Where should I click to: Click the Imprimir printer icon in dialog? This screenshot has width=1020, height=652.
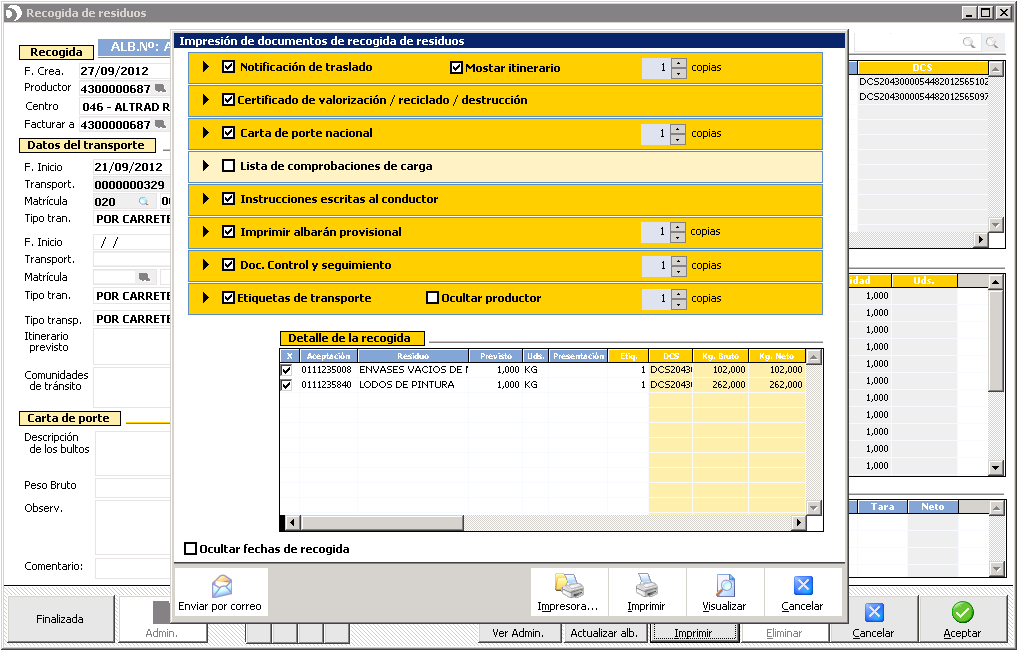[646, 586]
